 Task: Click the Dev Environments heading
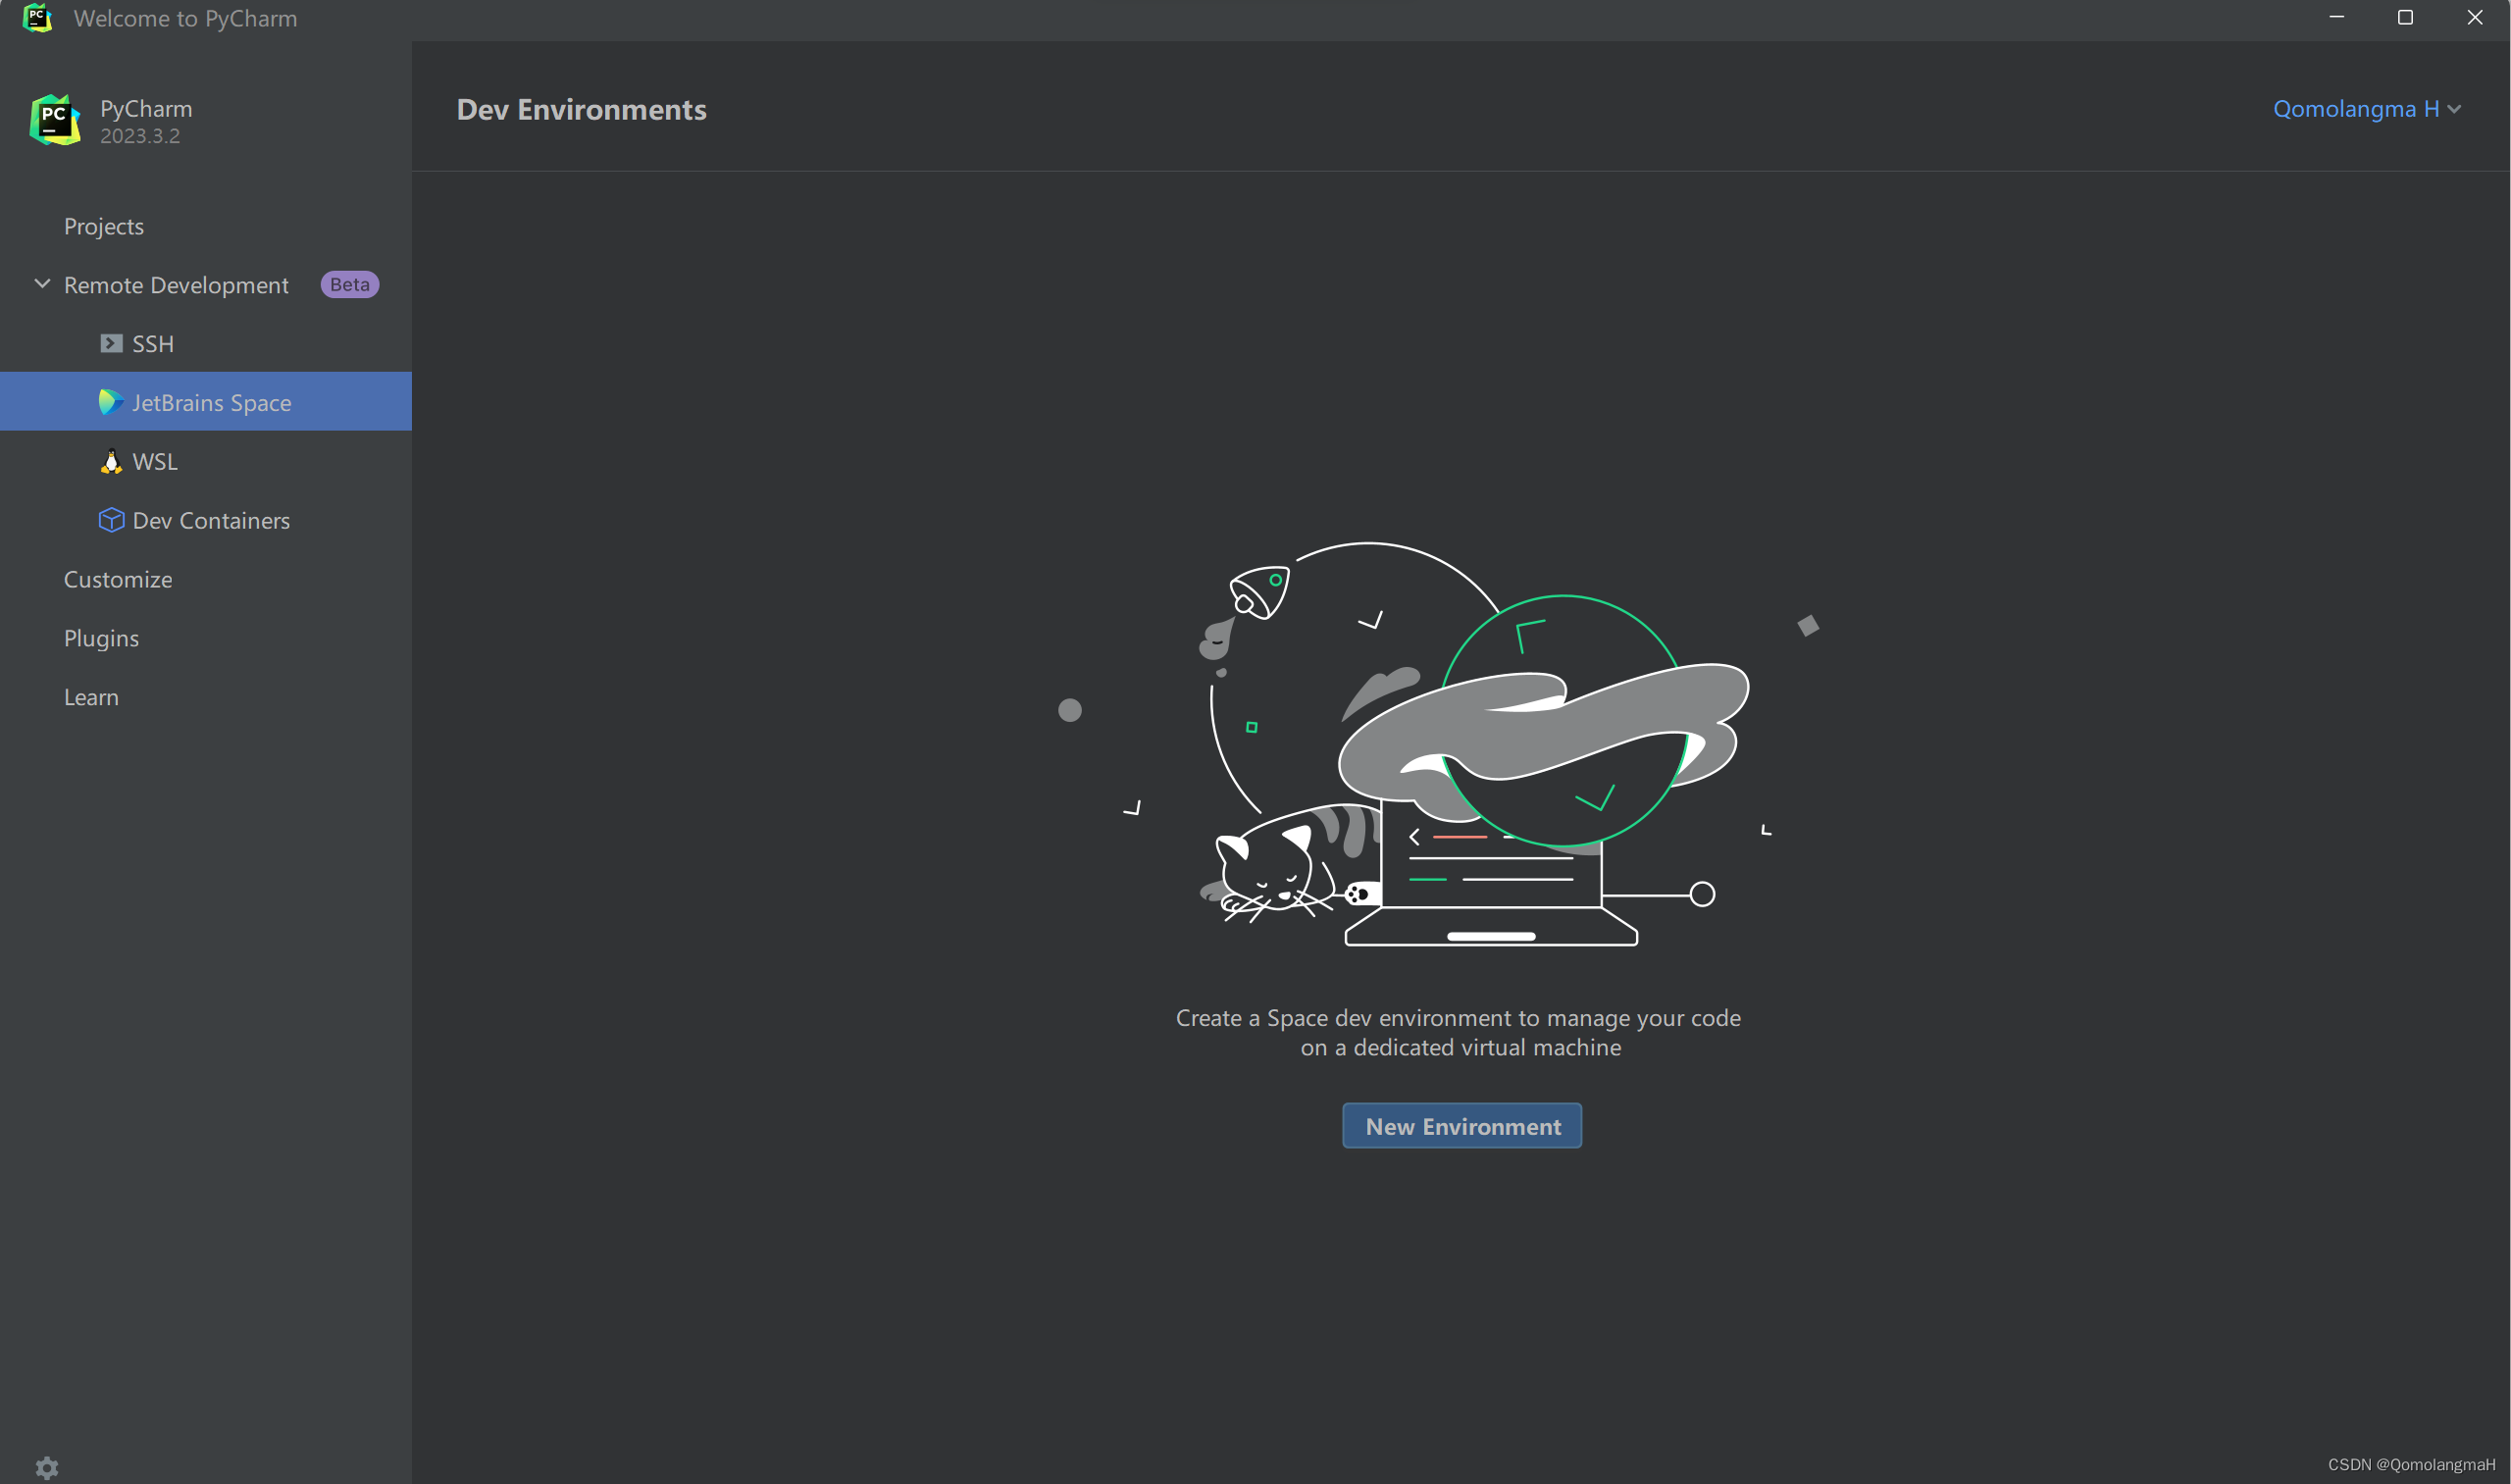point(581,109)
